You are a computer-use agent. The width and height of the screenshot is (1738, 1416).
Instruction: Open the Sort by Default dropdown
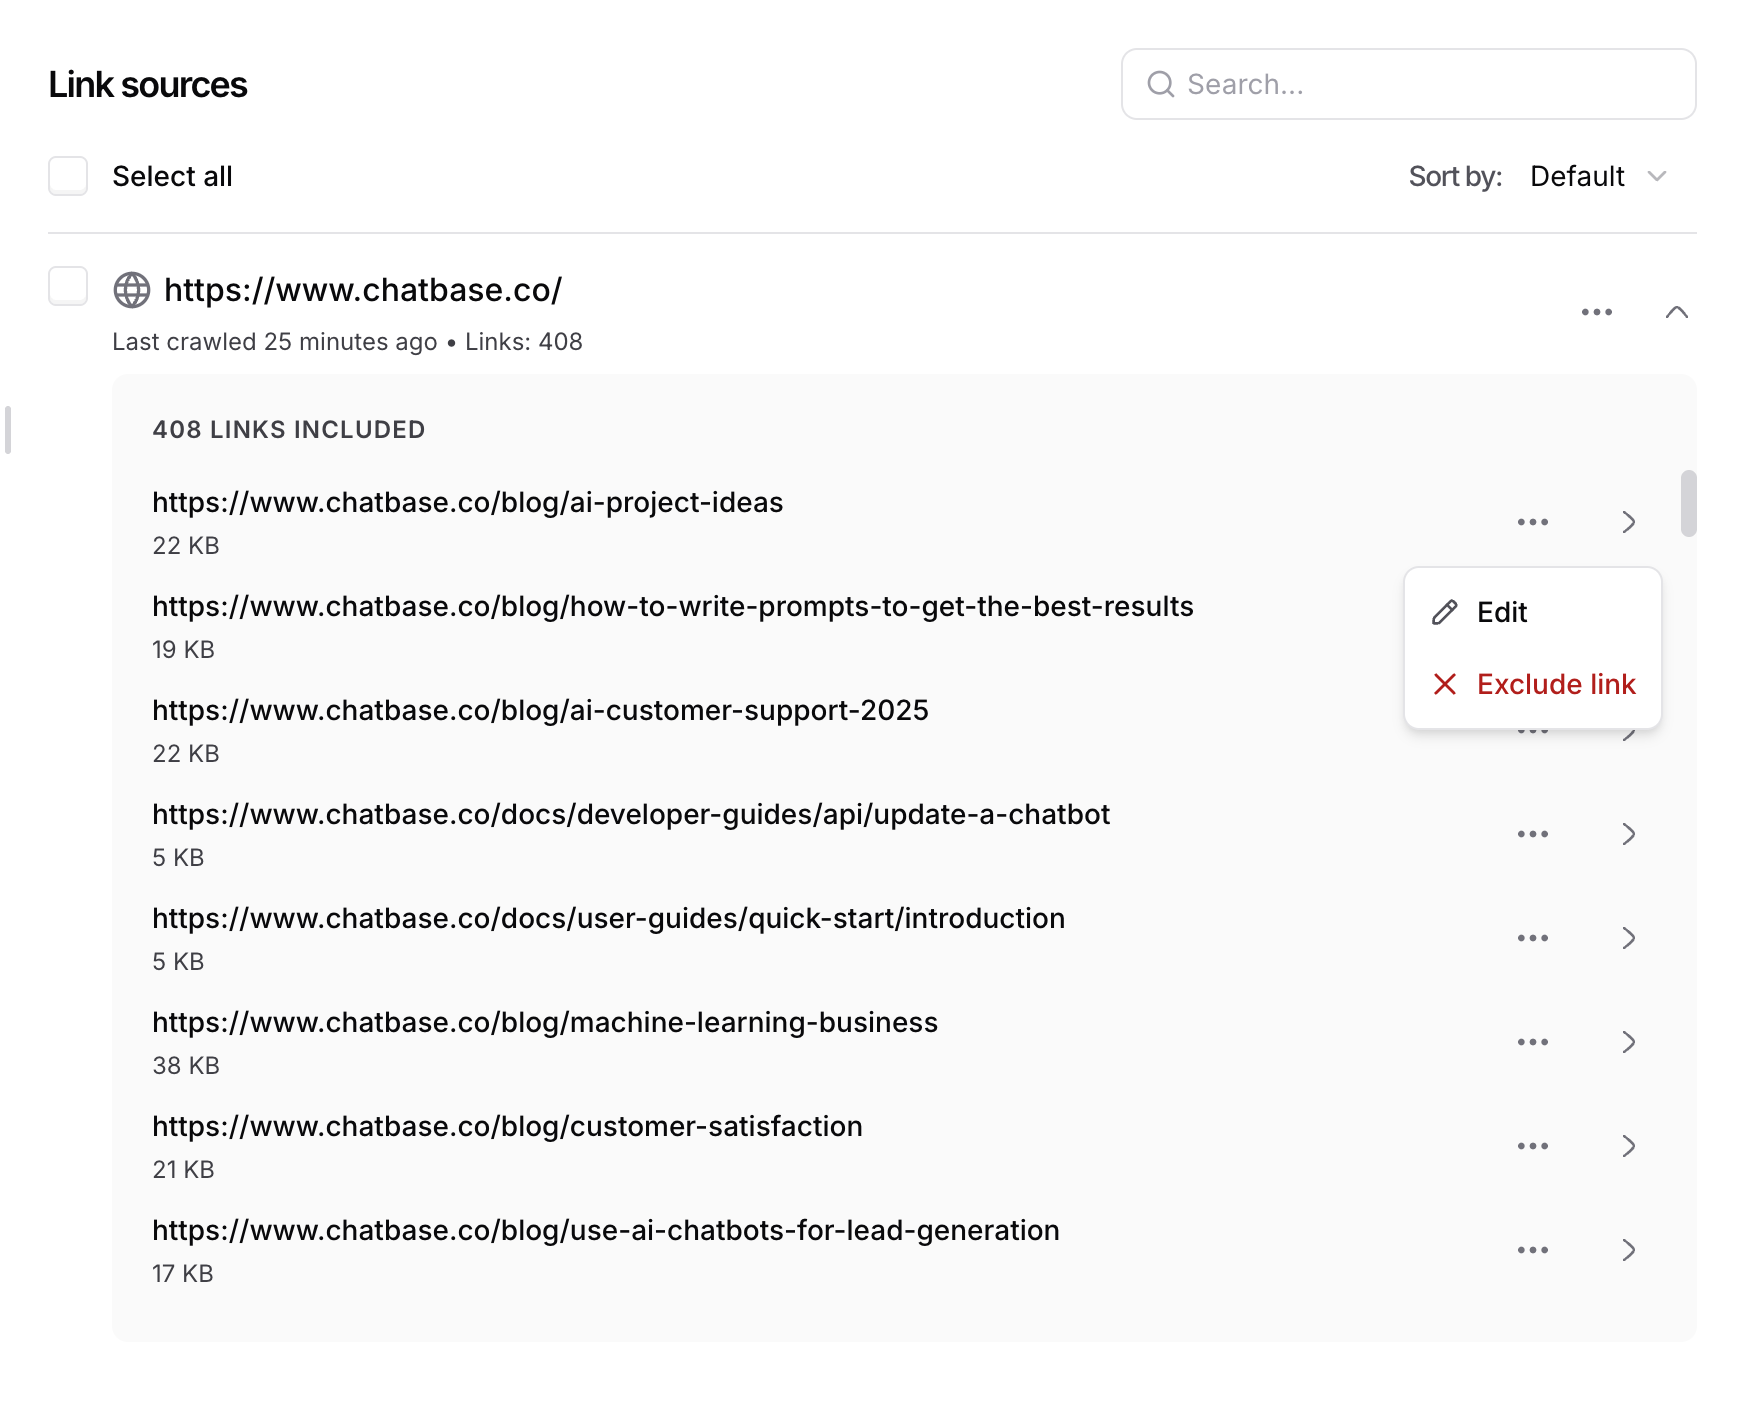point(1597,176)
